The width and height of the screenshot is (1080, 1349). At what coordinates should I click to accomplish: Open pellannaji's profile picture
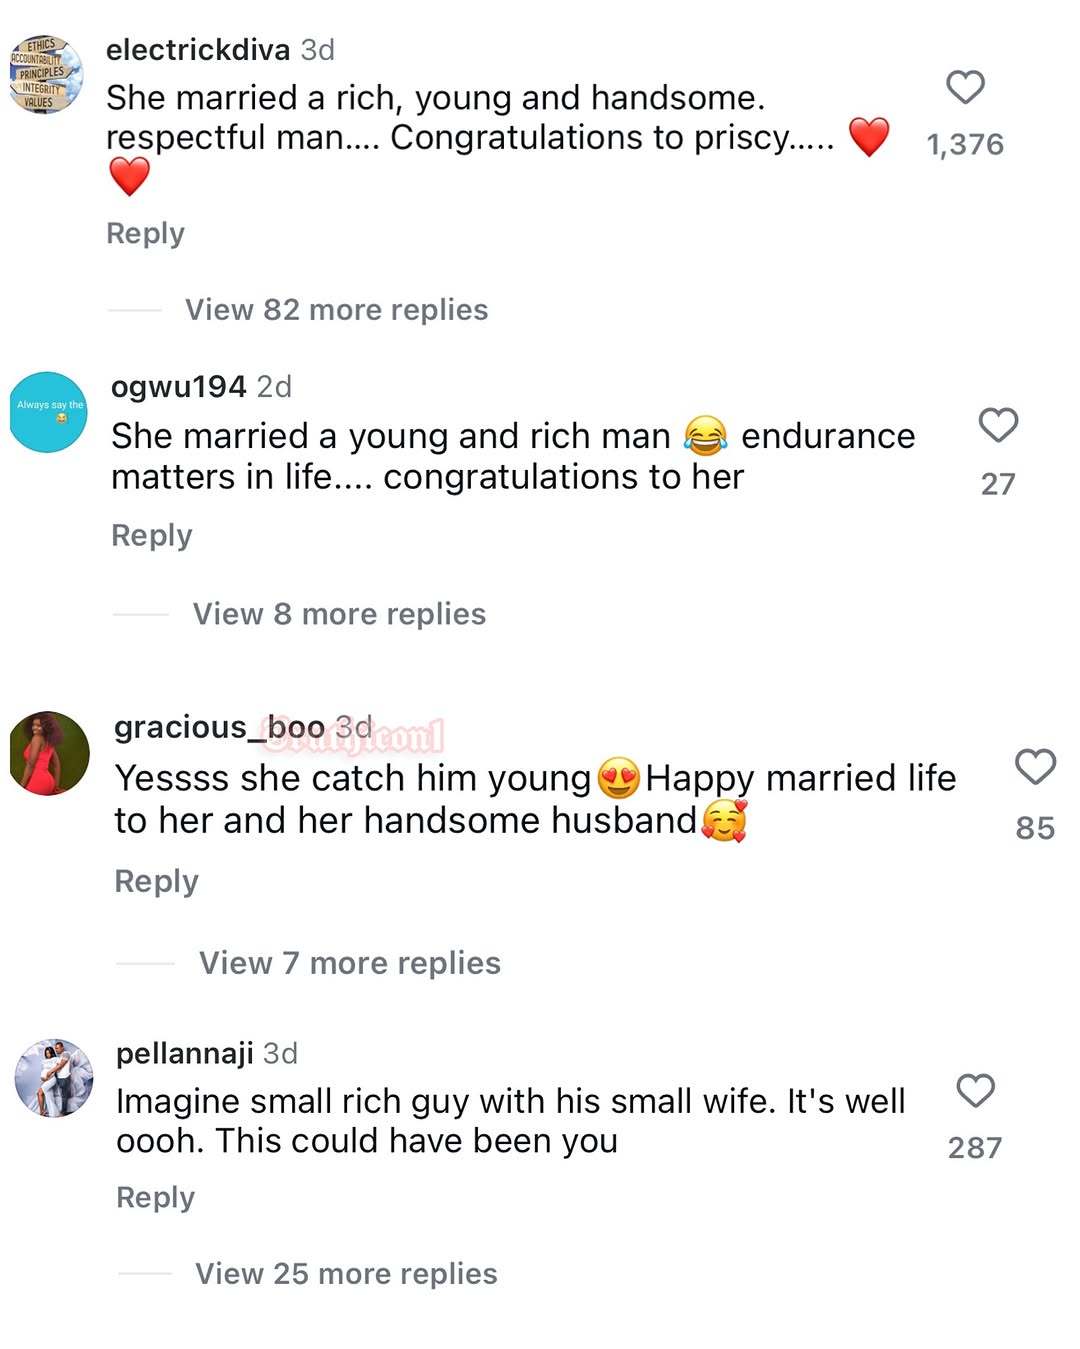(54, 1077)
